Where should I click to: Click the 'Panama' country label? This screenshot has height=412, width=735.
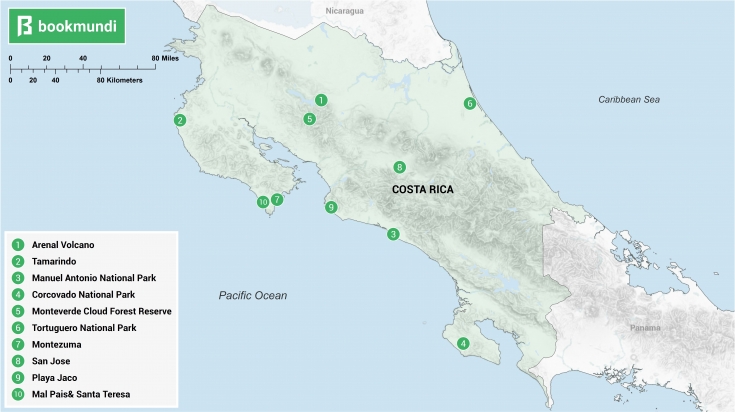645,328
